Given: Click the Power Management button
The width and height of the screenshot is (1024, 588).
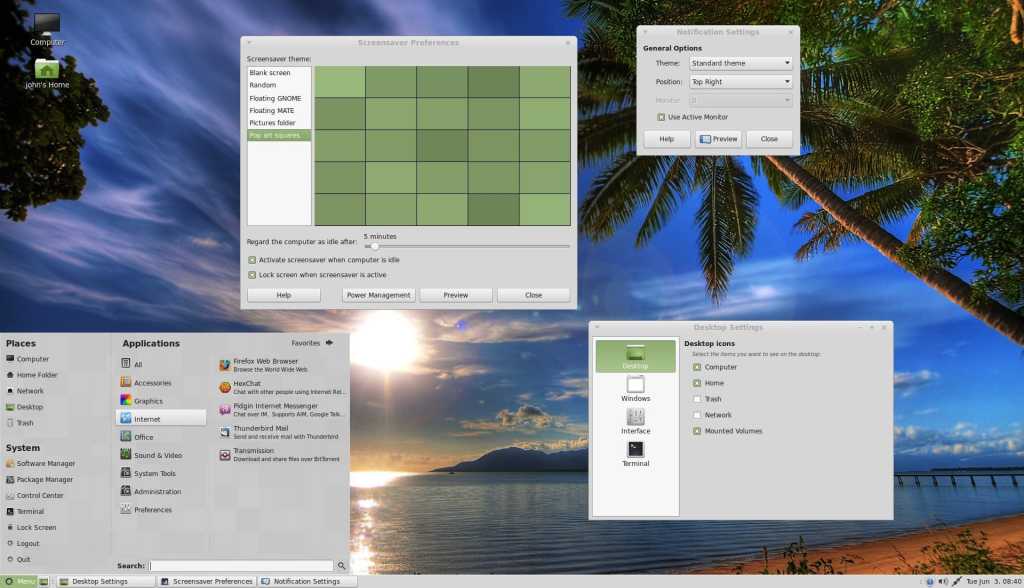Looking at the screenshot, I should [x=378, y=295].
